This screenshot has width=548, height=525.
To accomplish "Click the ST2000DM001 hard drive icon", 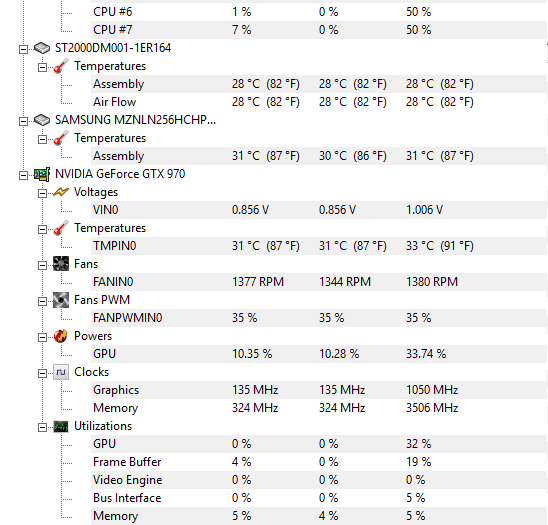I will [x=42, y=48].
